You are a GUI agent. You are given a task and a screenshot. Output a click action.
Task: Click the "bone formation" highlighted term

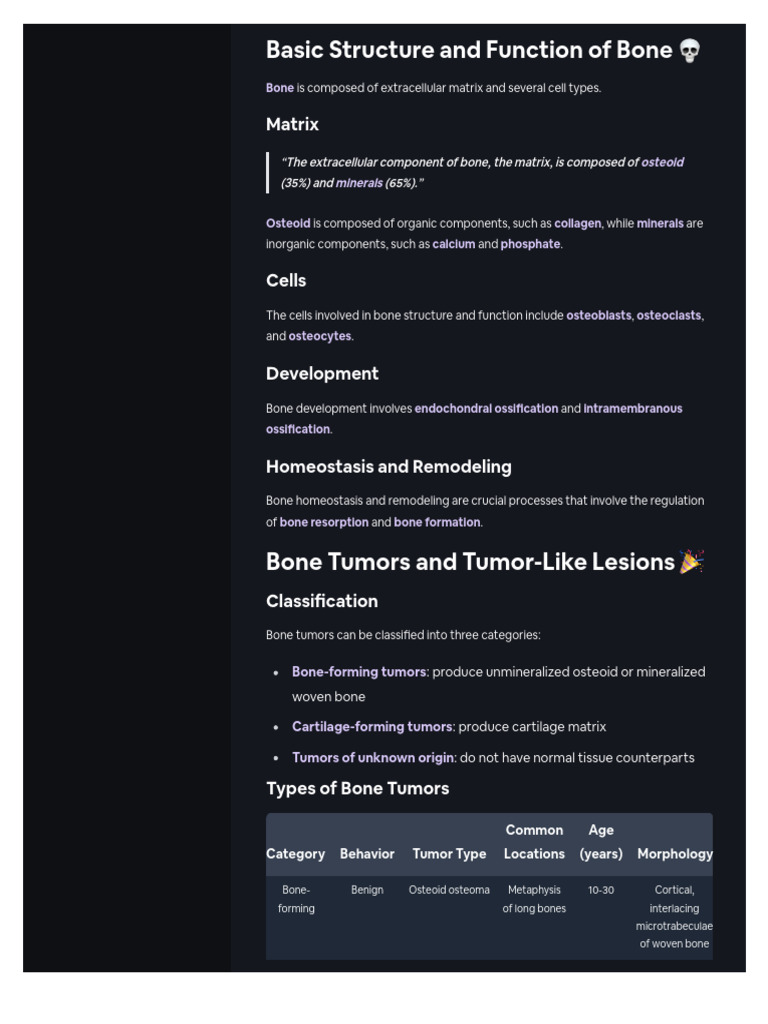pos(437,522)
